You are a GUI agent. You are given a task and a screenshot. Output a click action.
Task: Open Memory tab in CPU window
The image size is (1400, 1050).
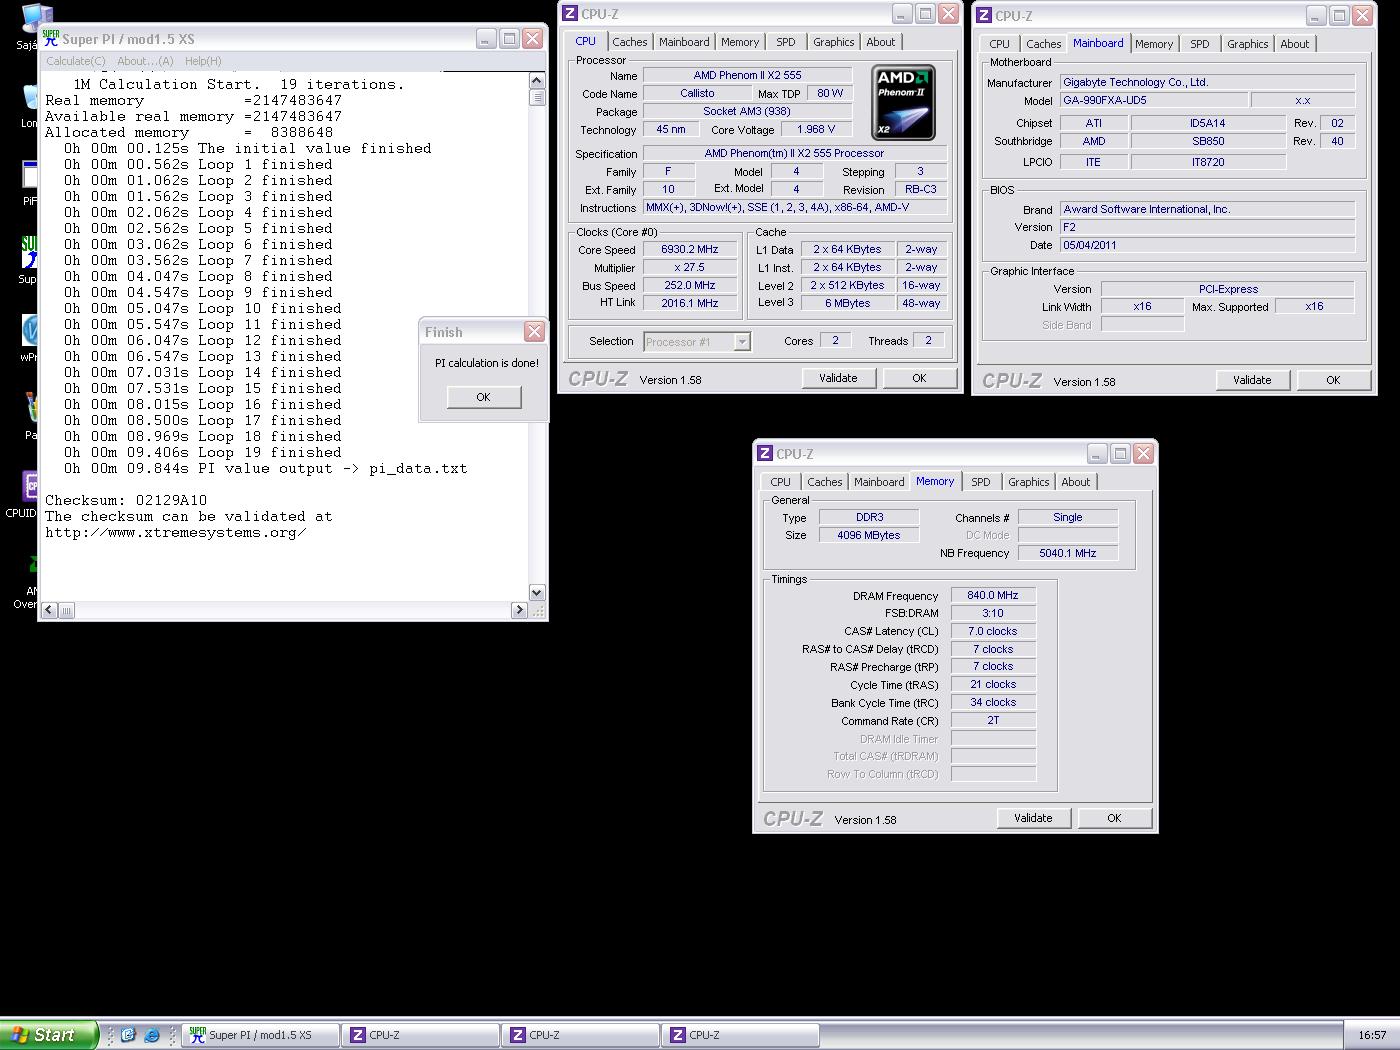click(x=740, y=42)
